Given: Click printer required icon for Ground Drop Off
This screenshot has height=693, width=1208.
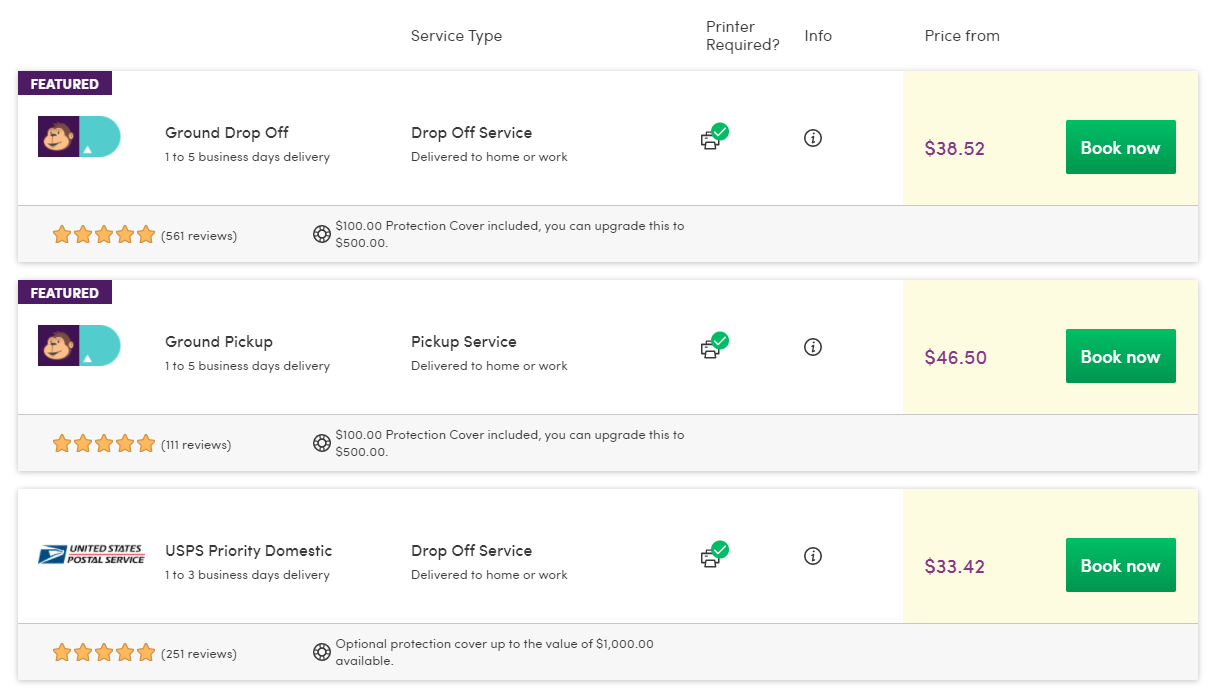Looking at the screenshot, I should tap(713, 137).
